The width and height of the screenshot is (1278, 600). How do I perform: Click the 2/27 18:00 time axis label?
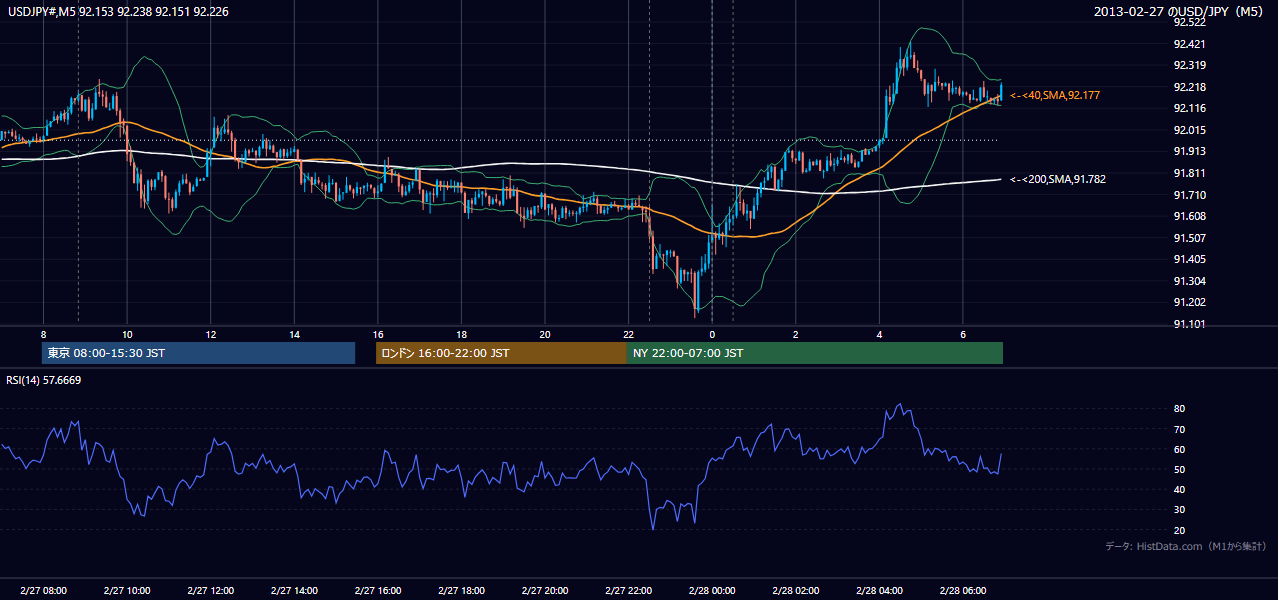461,591
